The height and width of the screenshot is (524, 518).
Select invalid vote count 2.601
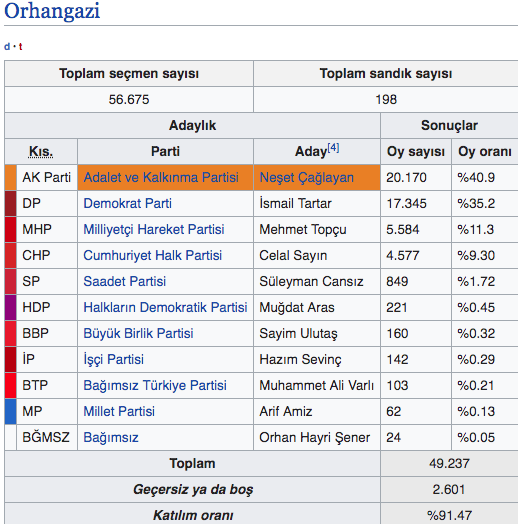click(x=449, y=490)
